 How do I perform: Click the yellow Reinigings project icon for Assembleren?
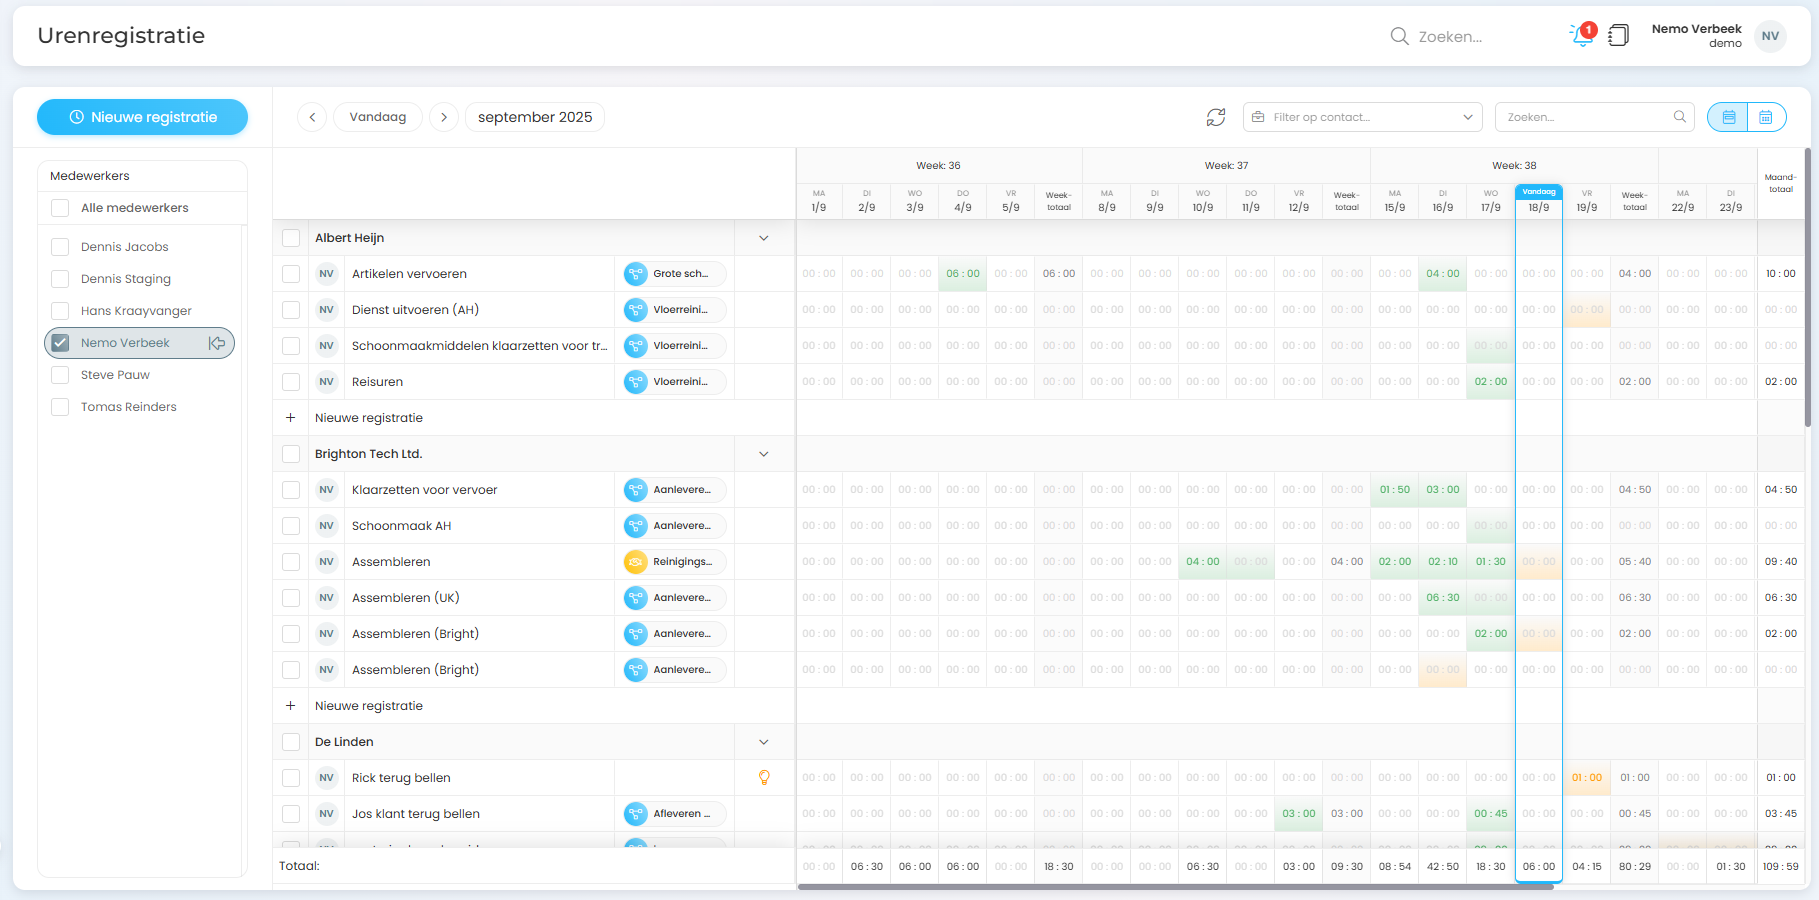pyautogui.click(x=636, y=562)
